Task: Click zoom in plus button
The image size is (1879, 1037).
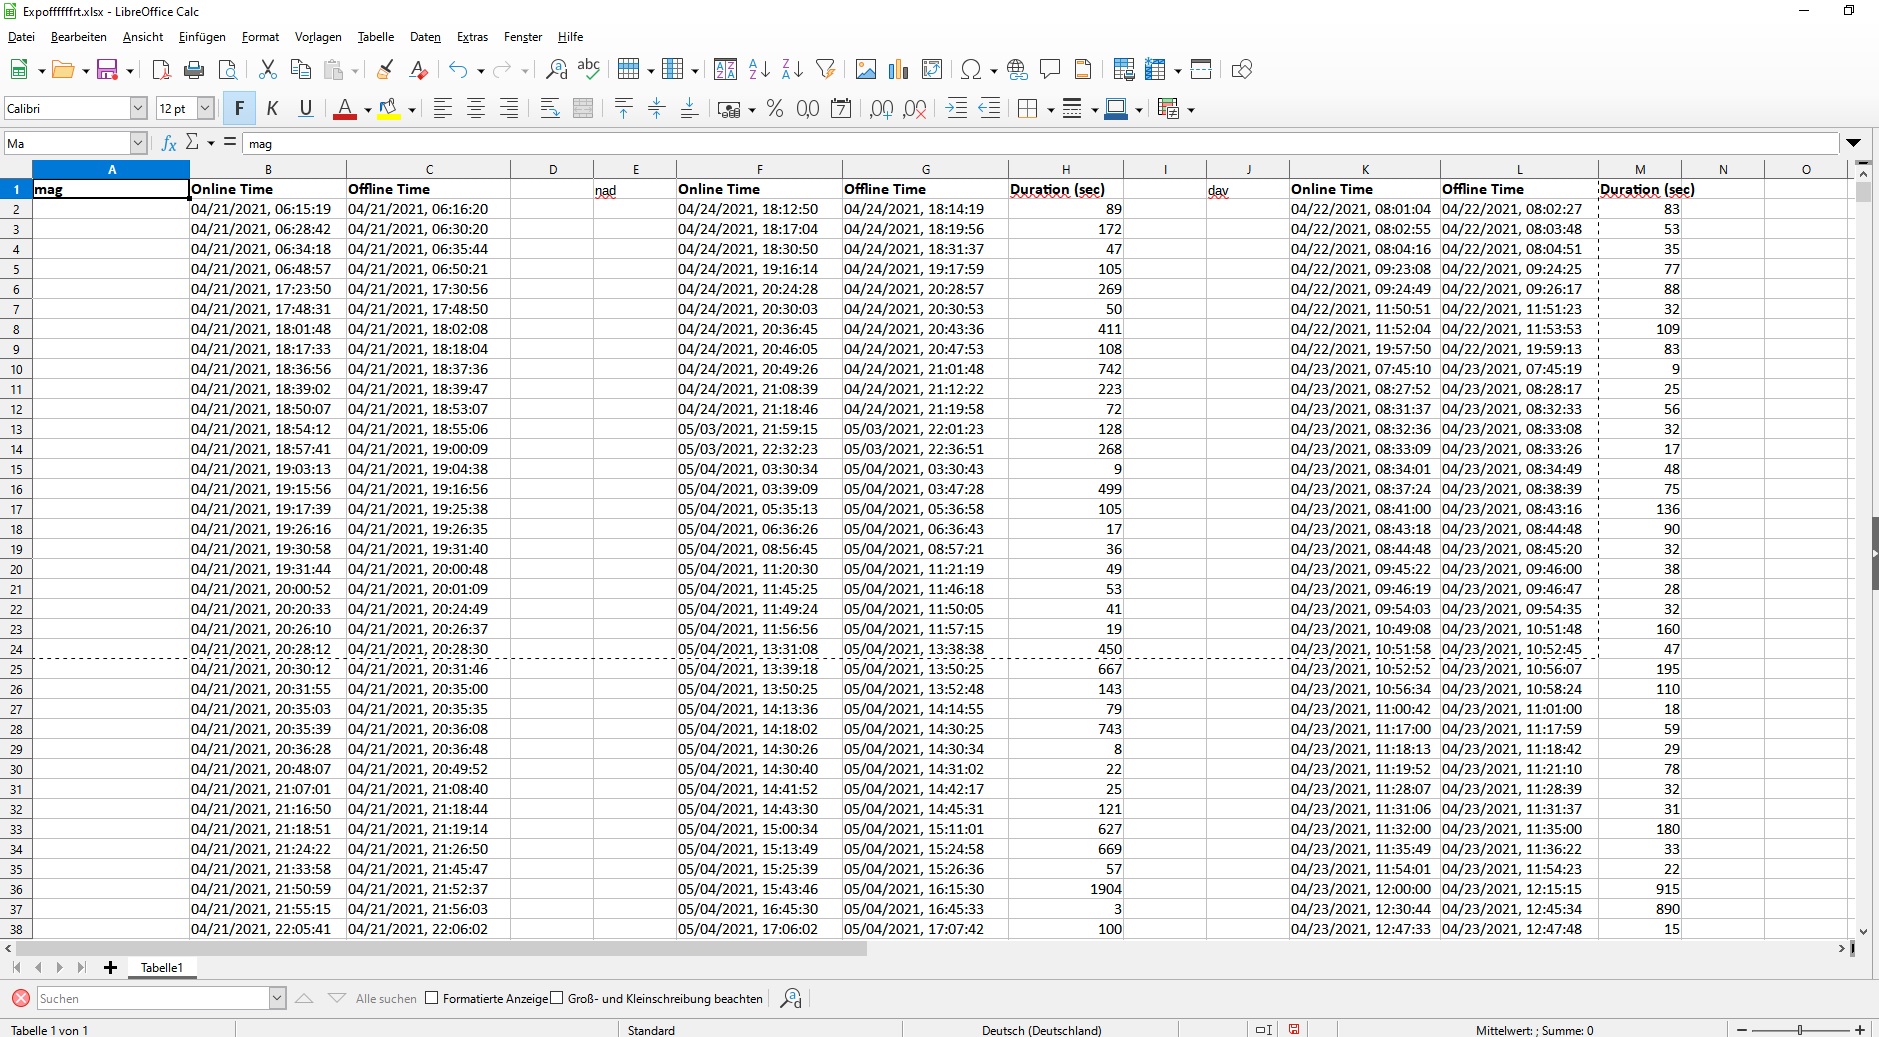Action: [x=1860, y=1030]
